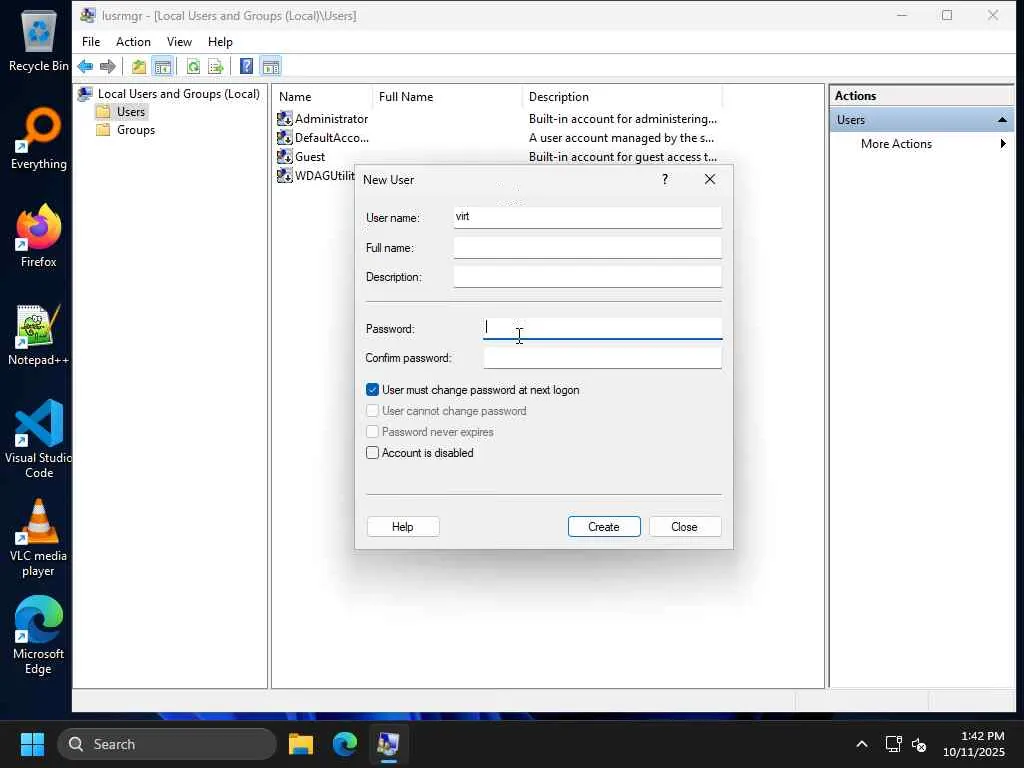Click the Help button in New User dialog

(x=403, y=526)
